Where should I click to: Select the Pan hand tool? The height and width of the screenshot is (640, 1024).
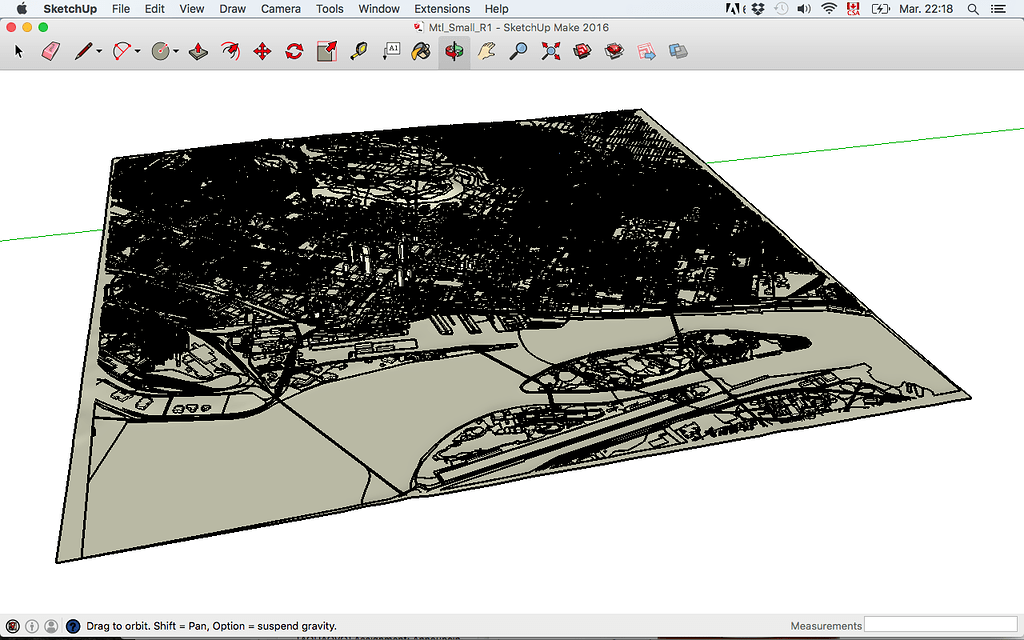coord(486,51)
